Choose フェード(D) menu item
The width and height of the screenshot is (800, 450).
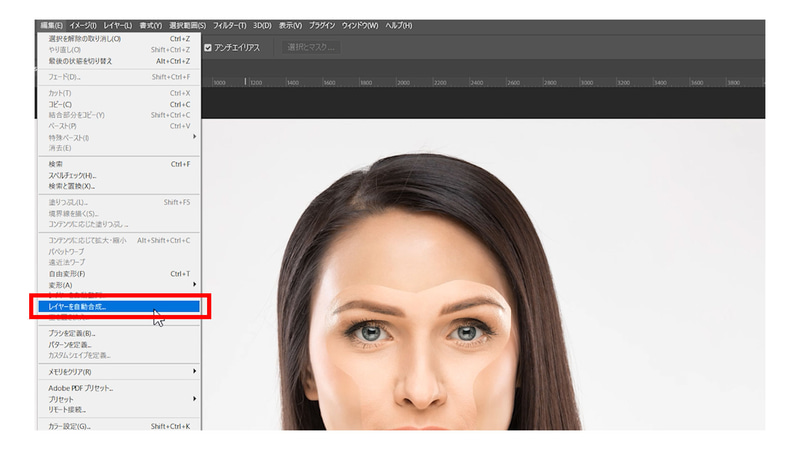coord(119,77)
